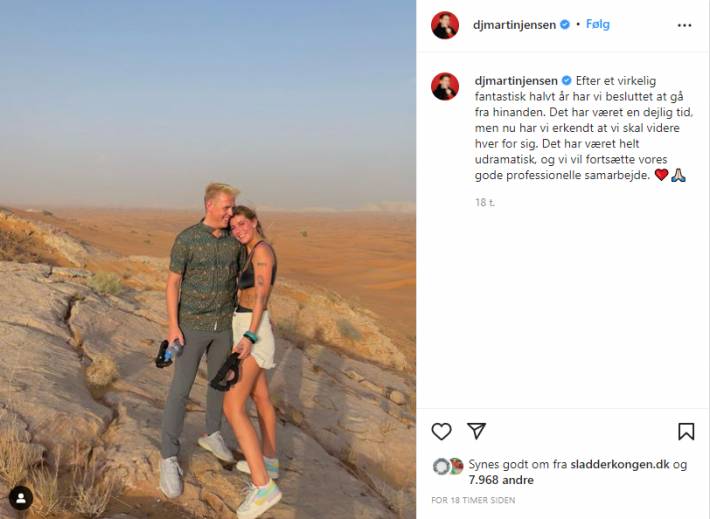Open sladderkongen.dk profile link

620,464
